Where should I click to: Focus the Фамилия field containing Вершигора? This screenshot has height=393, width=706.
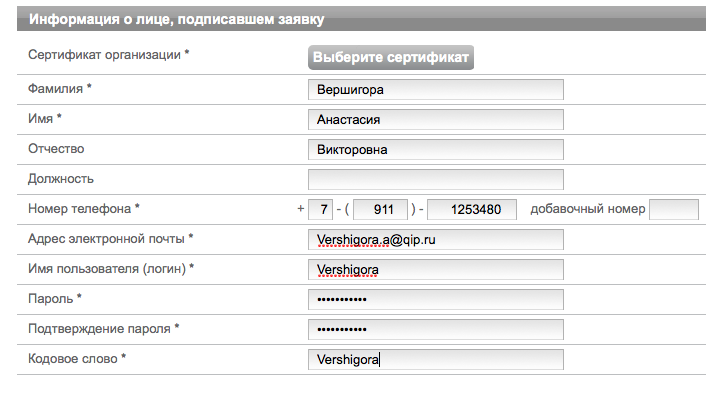click(x=435, y=90)
